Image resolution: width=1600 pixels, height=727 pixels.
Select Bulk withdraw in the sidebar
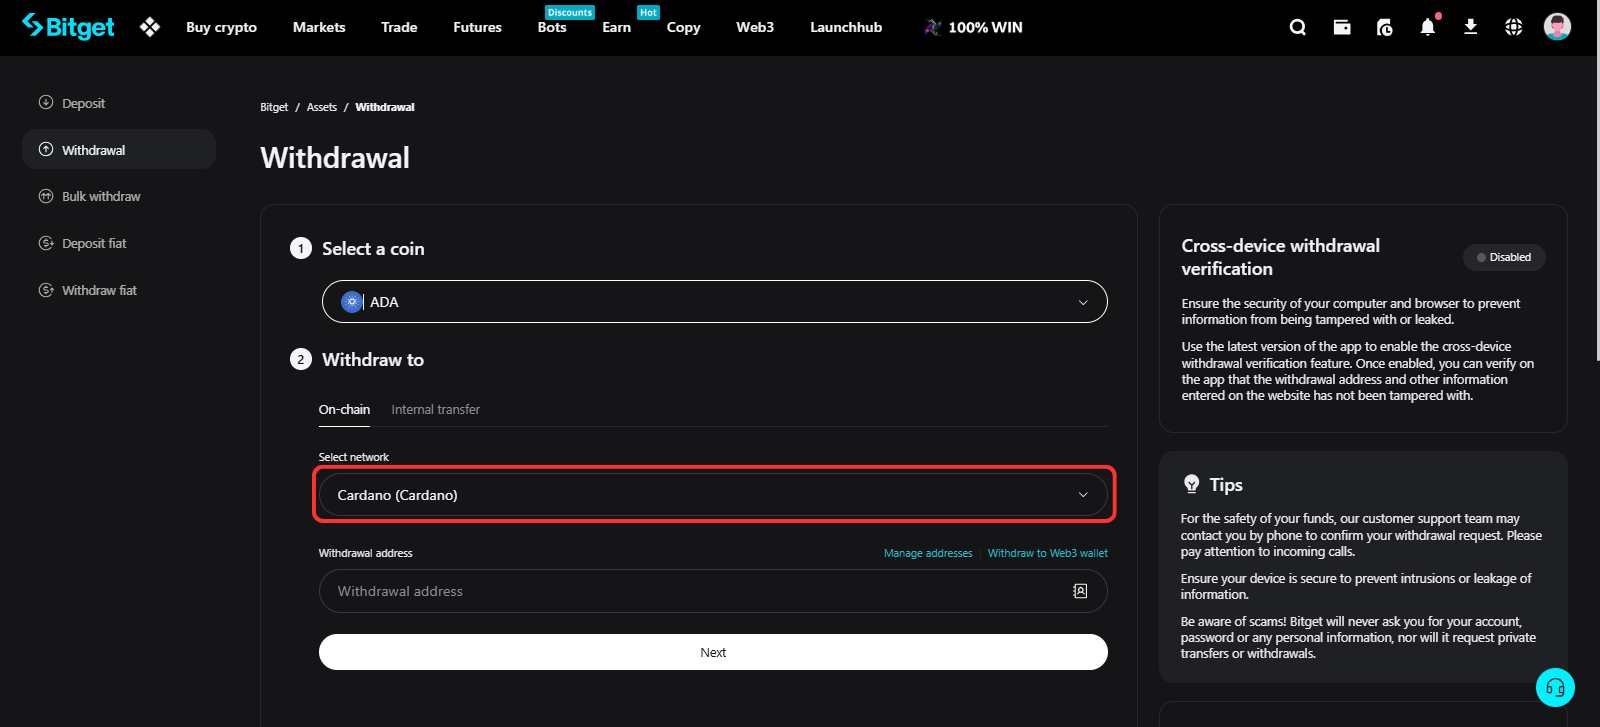[x=101, y=196]
